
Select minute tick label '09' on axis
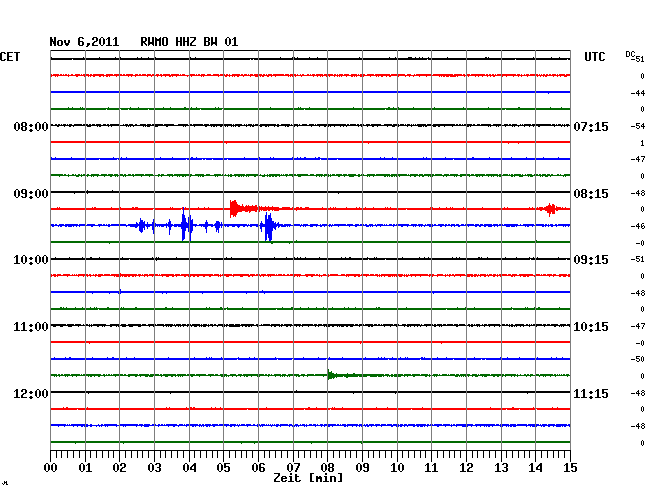point(362,468)
